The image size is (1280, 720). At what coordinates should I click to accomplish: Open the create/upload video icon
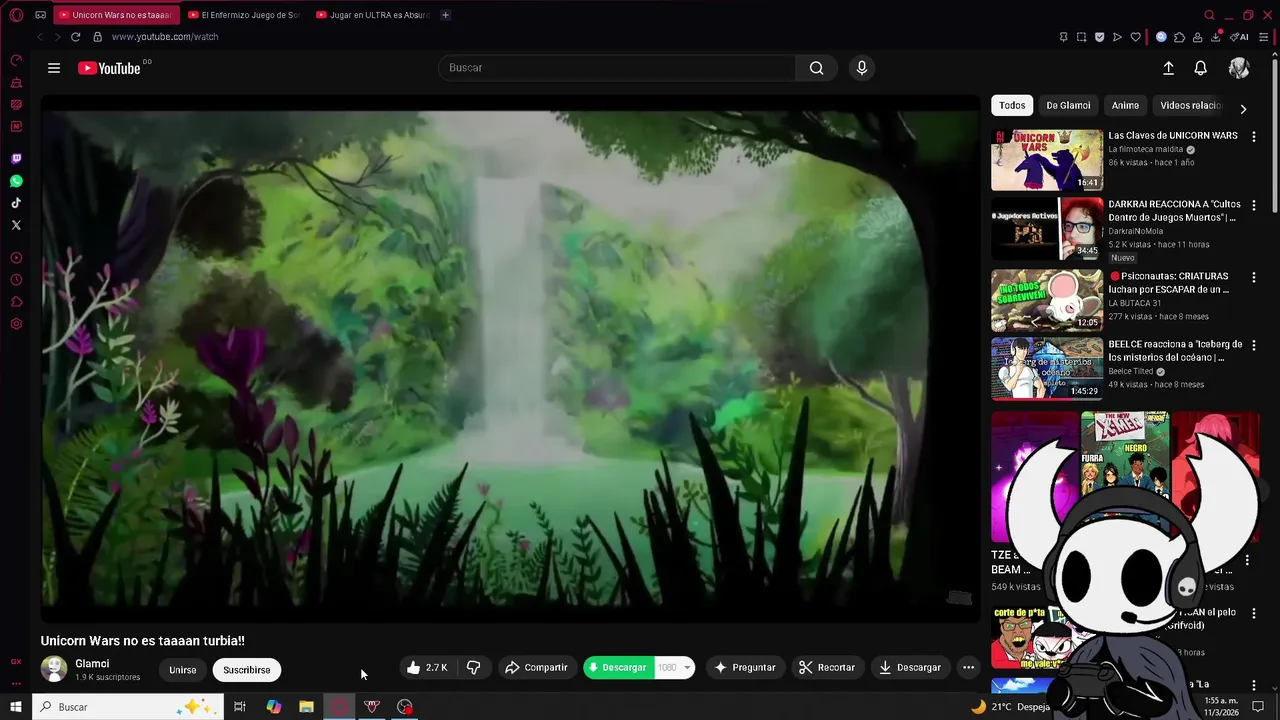click(1168, 68)
